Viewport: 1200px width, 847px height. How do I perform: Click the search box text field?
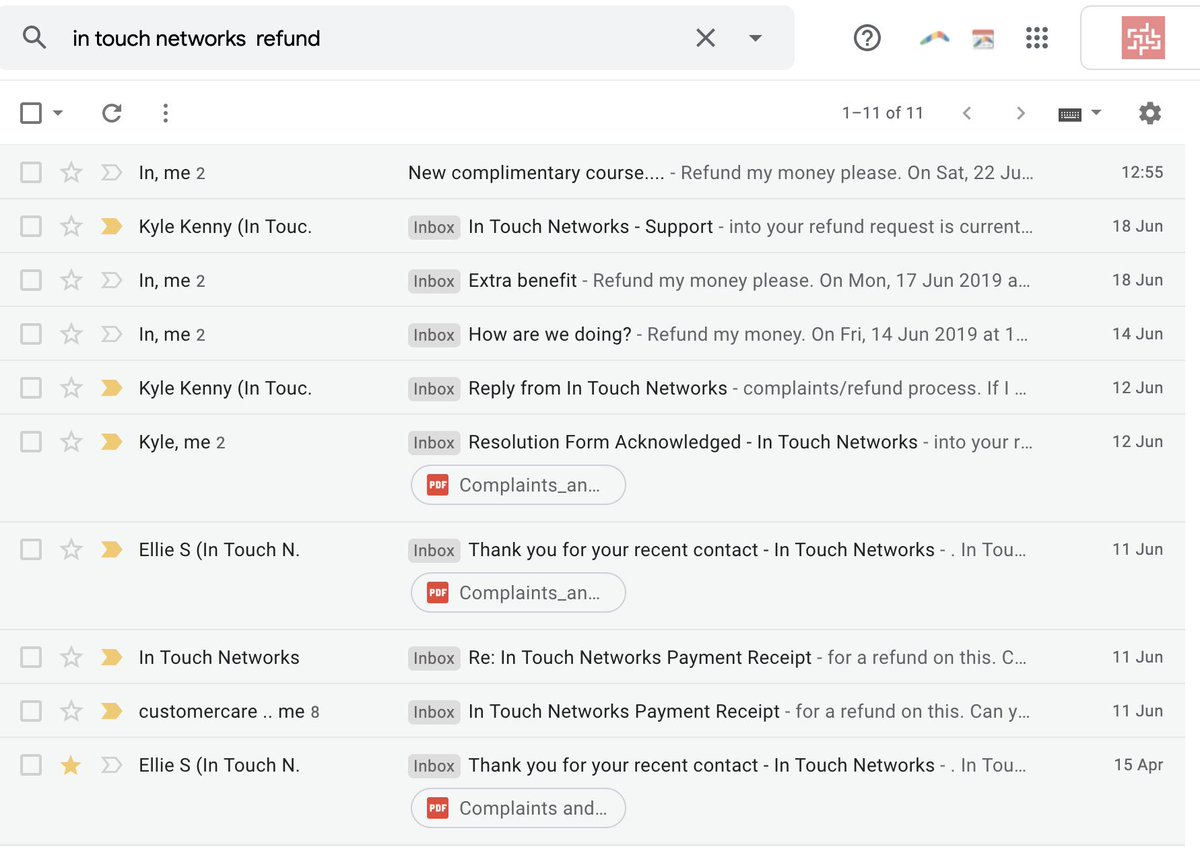pos(375,38)
